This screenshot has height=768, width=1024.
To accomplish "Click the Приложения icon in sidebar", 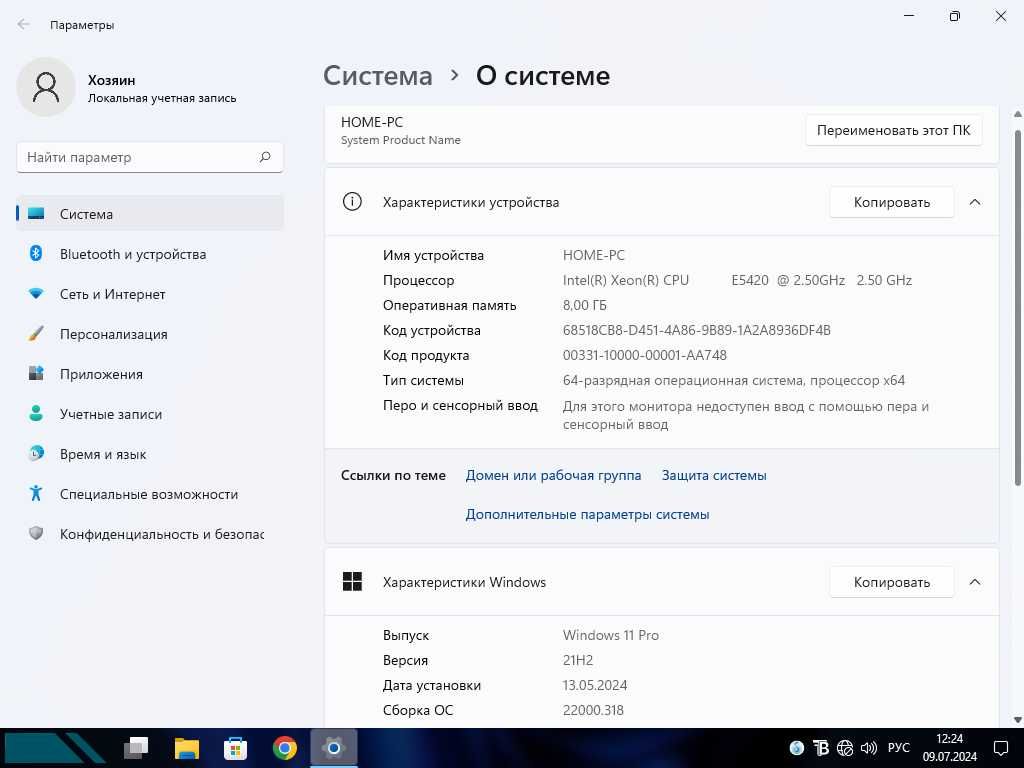I will click(x=36, y=374).
